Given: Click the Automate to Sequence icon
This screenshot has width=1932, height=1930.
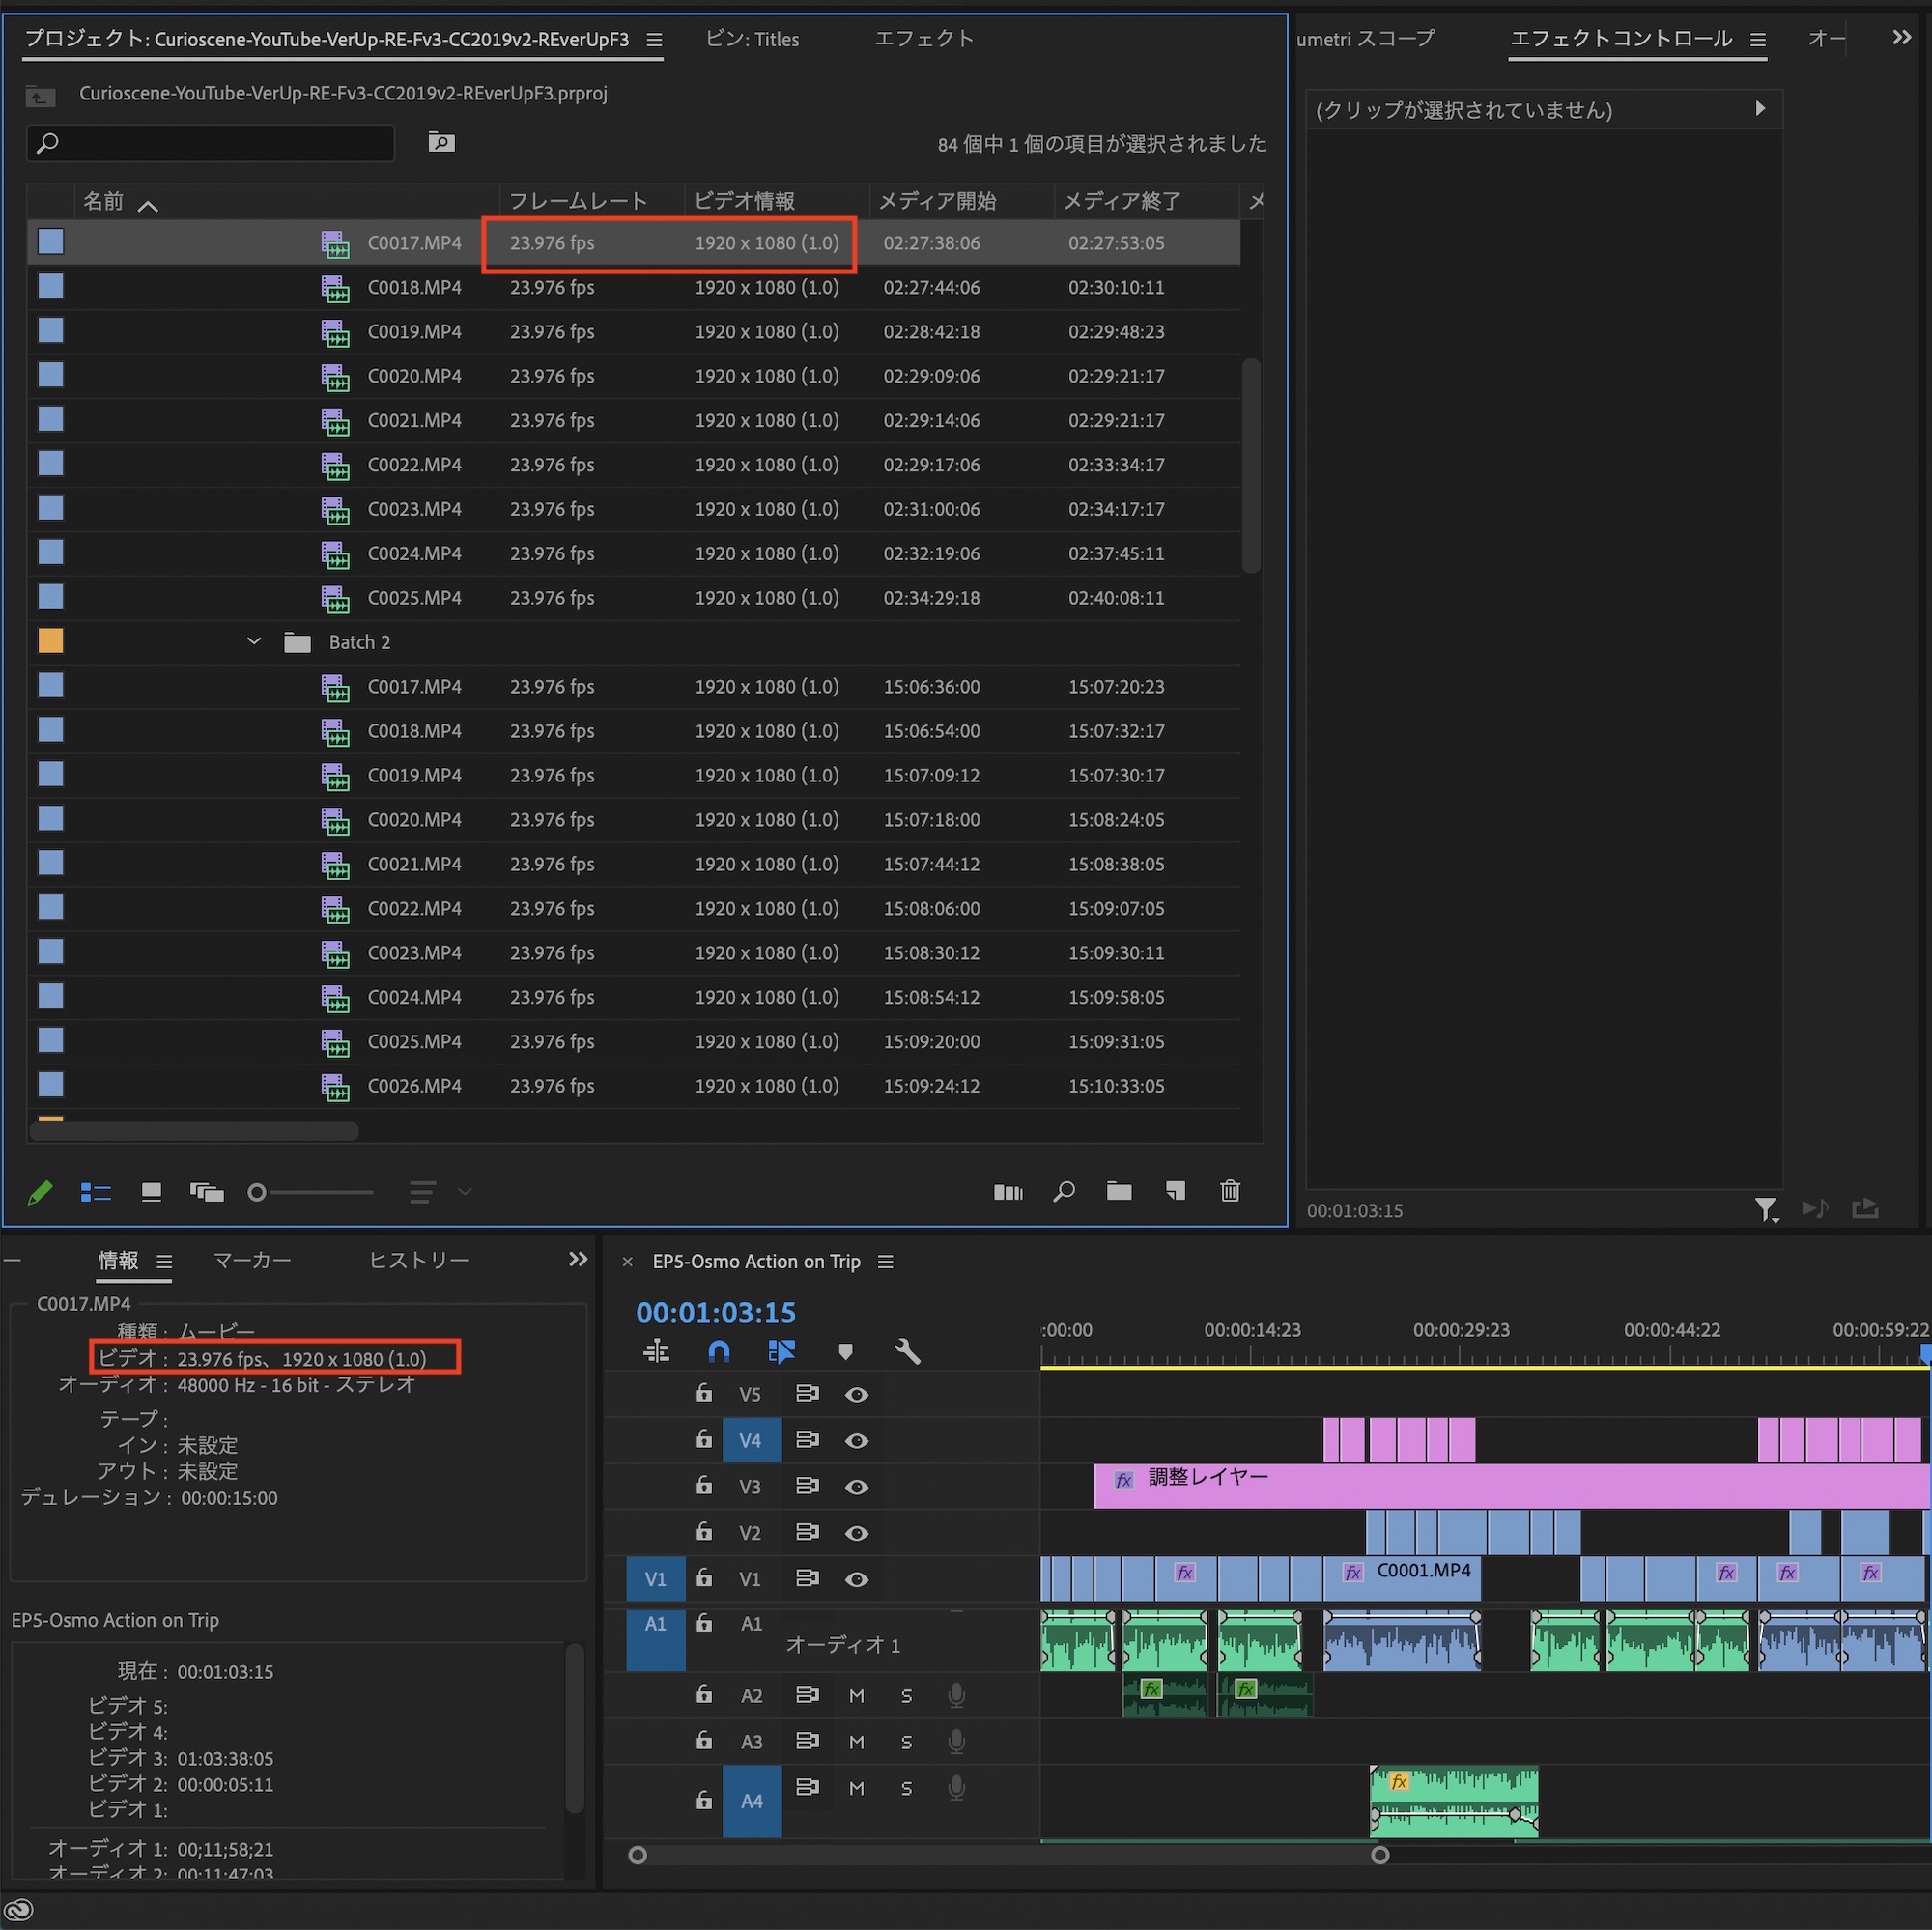Looking at the screenshot, I should point(1007,1192).
